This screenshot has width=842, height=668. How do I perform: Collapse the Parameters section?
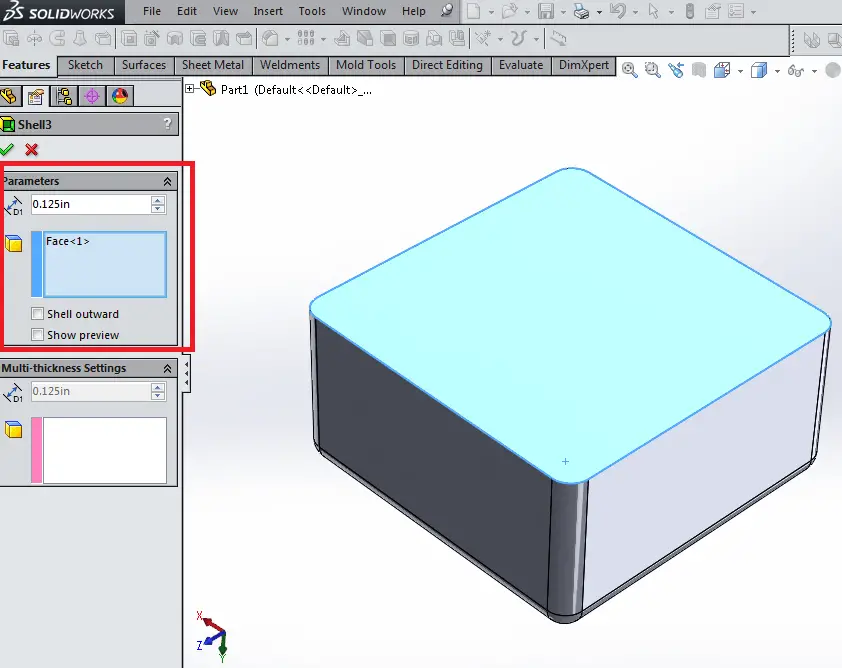coord(168,181)
